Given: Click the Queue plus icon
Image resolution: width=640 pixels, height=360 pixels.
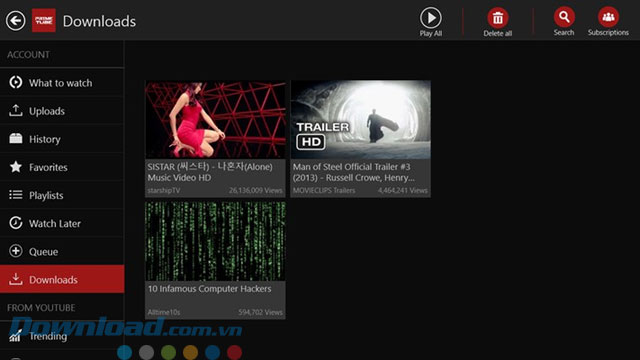Looking at the screenshot, I should [x=16, y=251].
